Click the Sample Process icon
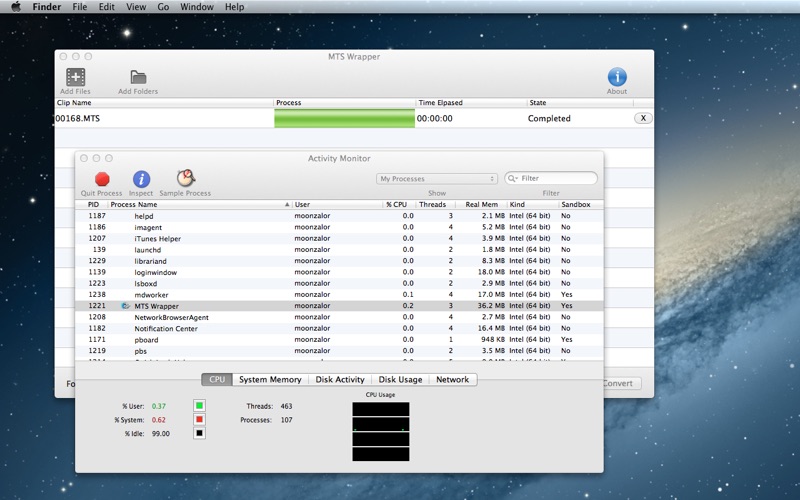Image resolution: width=800 pixels, height=500 pixels. pos(185,178)
